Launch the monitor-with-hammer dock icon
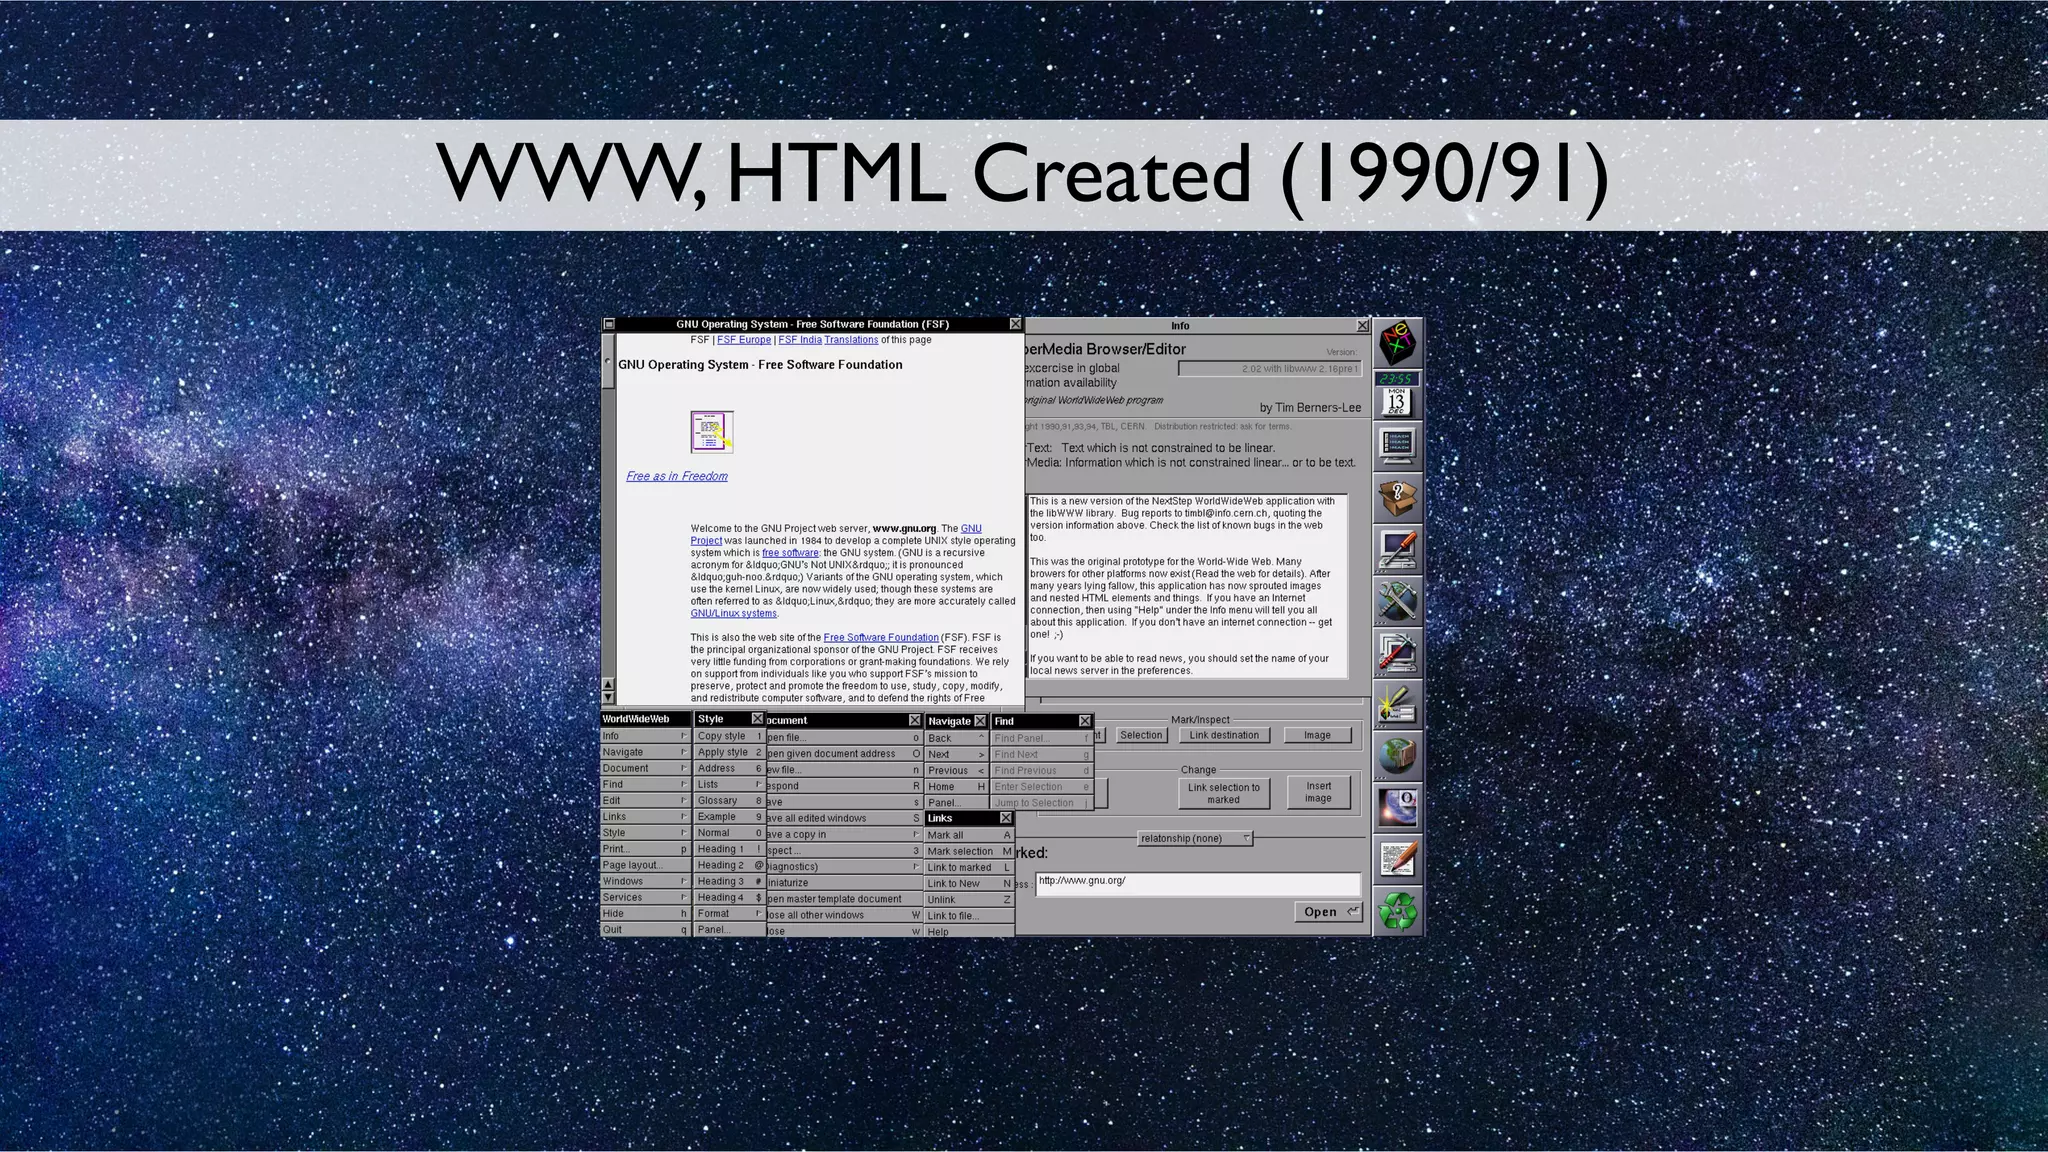The image size is (2048, 1152). click(1397, 652)
